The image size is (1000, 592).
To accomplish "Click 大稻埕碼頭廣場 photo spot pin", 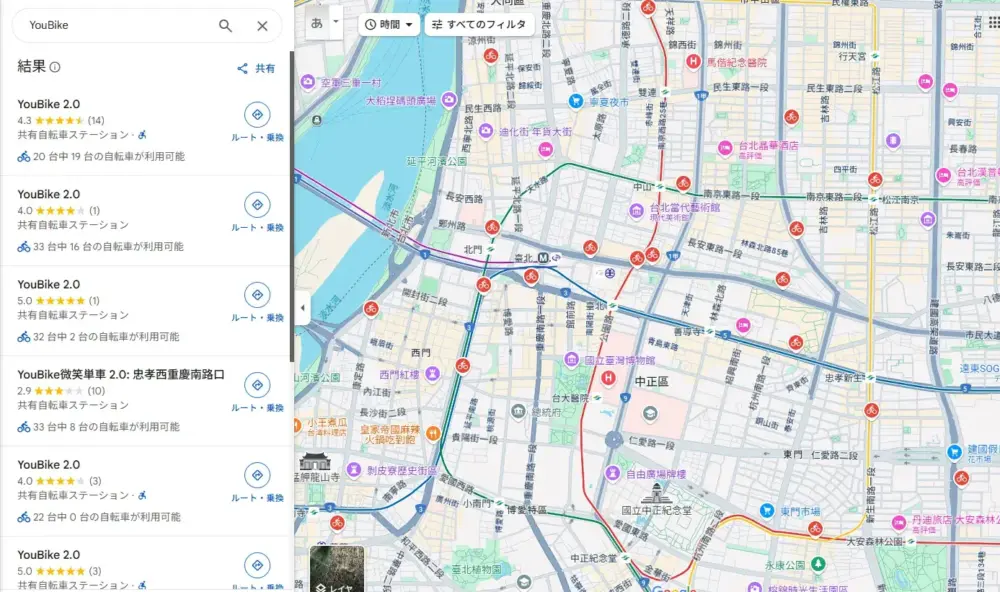I will [449, 100].
